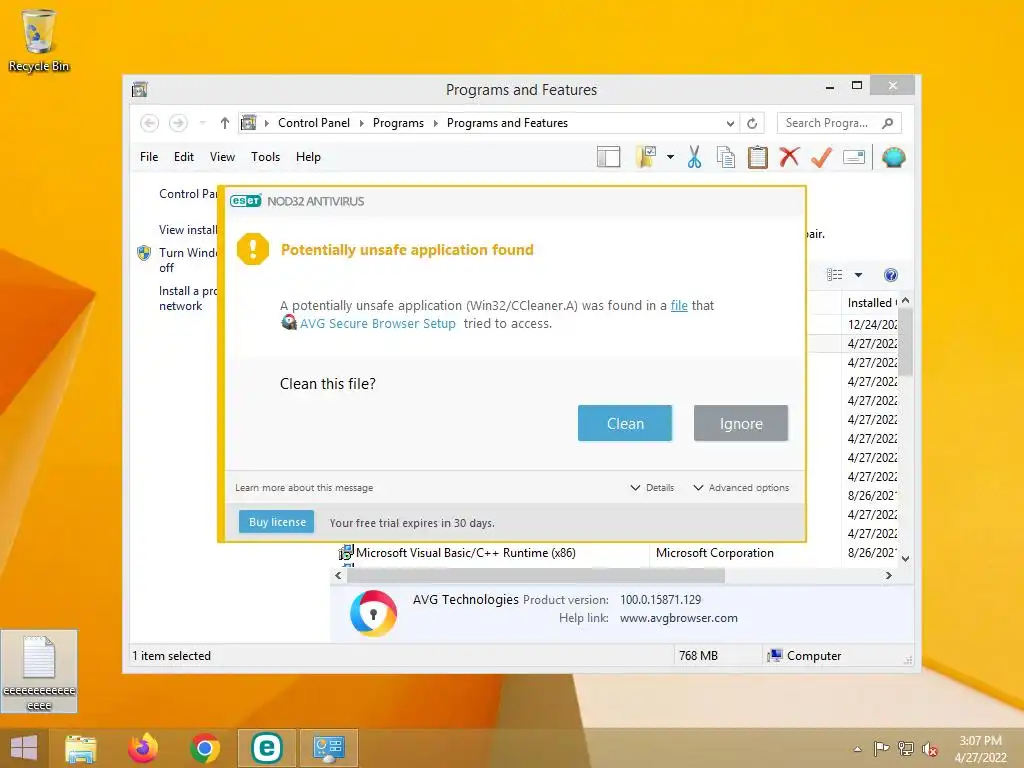Expand the arrow after Programs breadcrumb
The width and height of the screenshot is (1024, 768).
436,123
